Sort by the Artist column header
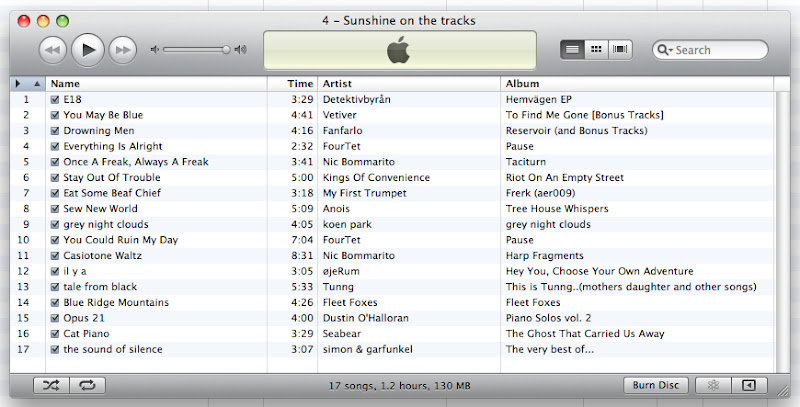This screenshot has width=800, height=407. point(409,84)
